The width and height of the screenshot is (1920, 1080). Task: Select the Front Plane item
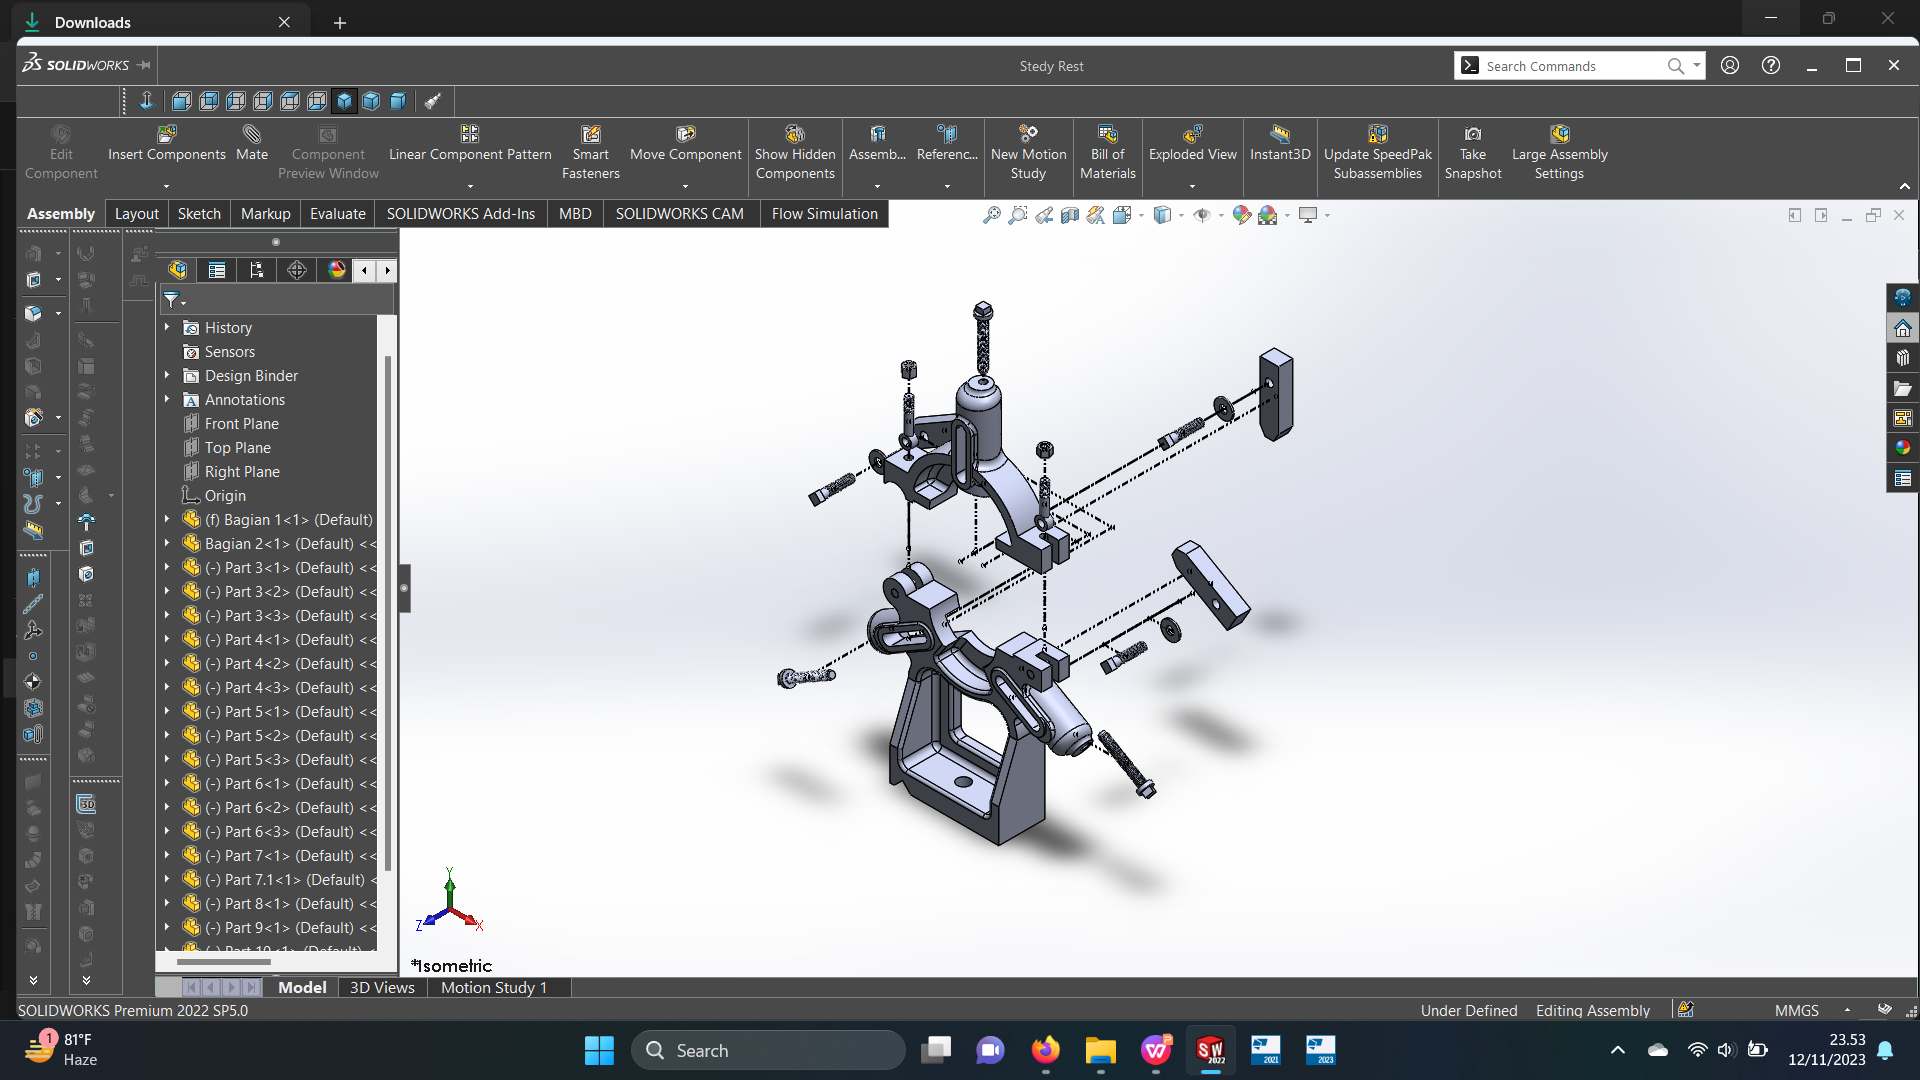click(242, 423)
